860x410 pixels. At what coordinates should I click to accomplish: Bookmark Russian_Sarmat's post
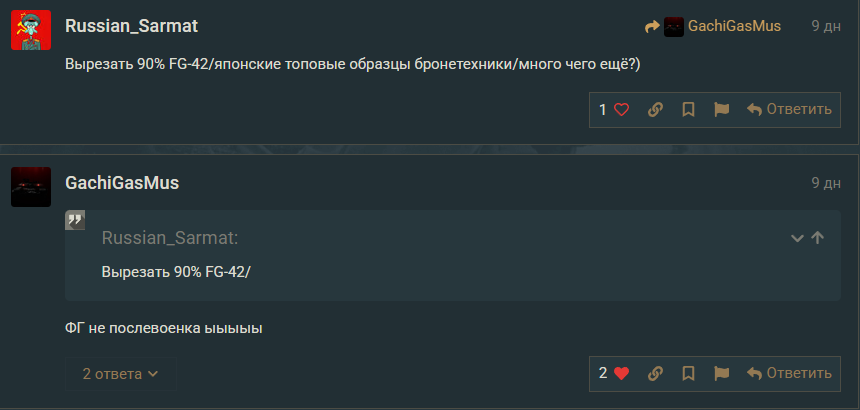pos(688,110)
